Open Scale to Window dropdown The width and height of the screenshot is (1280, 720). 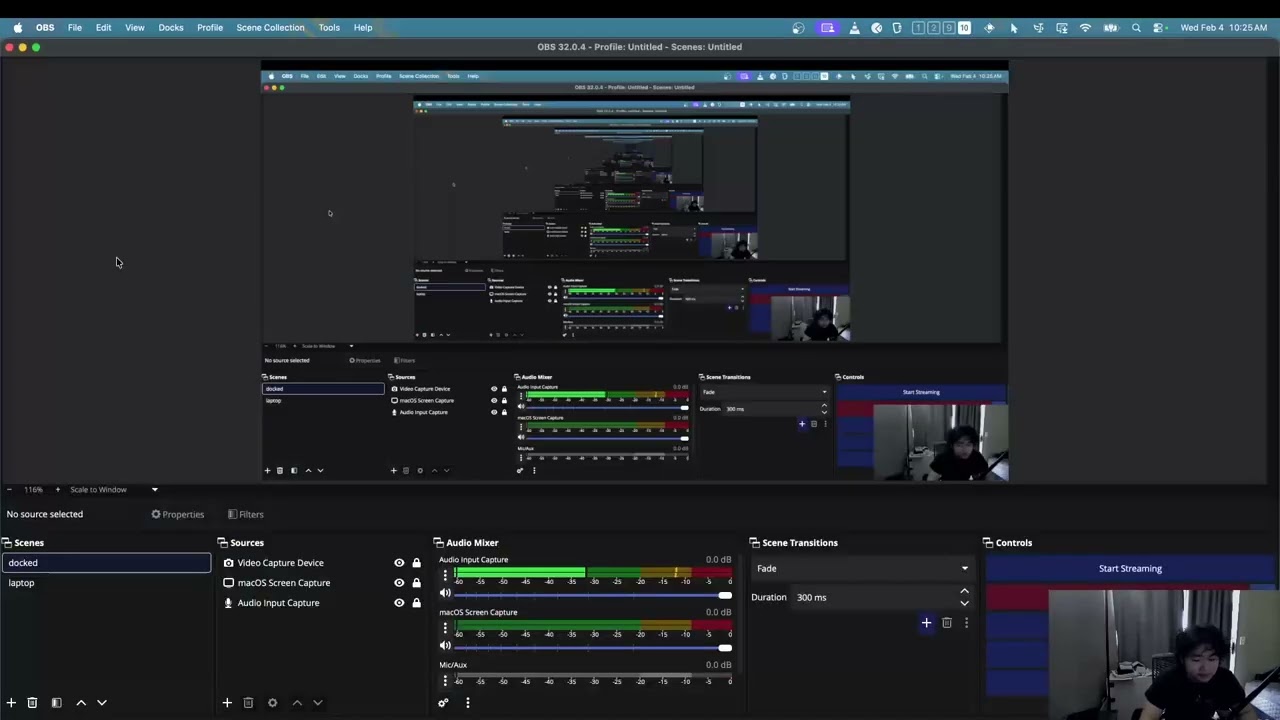click(x=113, y=489)
